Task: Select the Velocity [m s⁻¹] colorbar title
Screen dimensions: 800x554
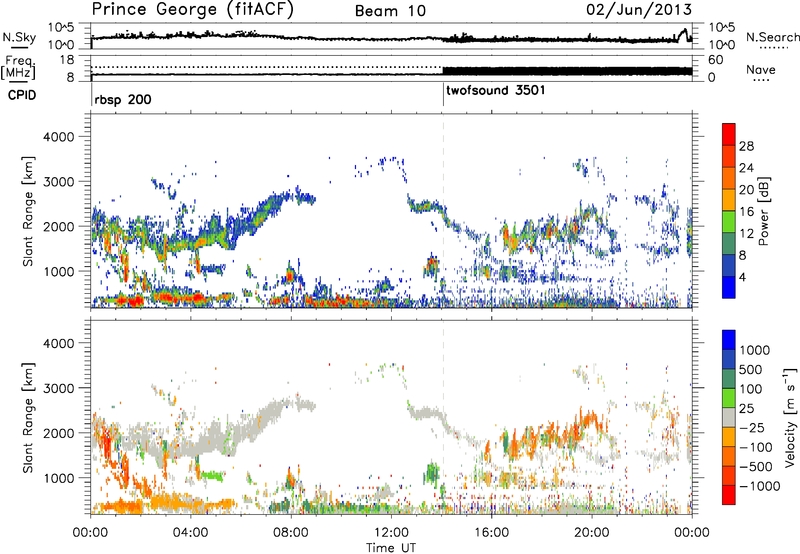Action: pos(790,417)
